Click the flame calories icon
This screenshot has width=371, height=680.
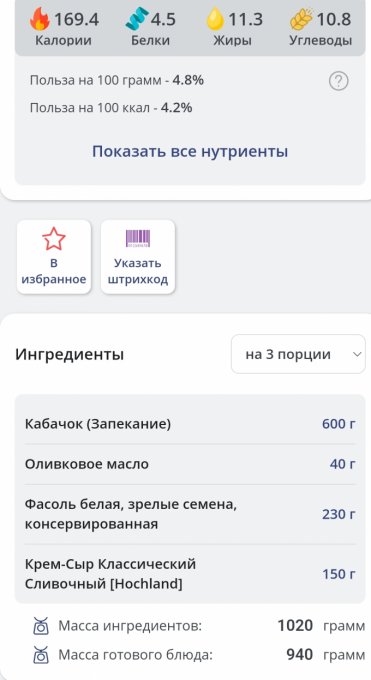click(40, 20)
